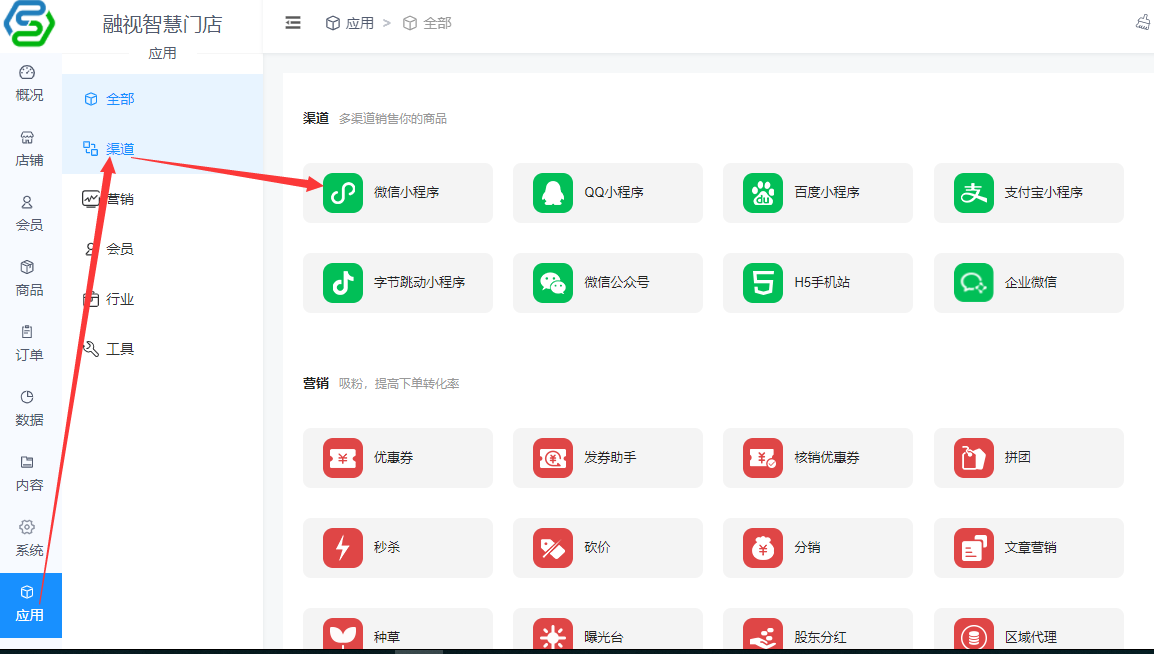Open the 文章营销 icon
This screenshot has height=654, width=1154.
[974, 547]
